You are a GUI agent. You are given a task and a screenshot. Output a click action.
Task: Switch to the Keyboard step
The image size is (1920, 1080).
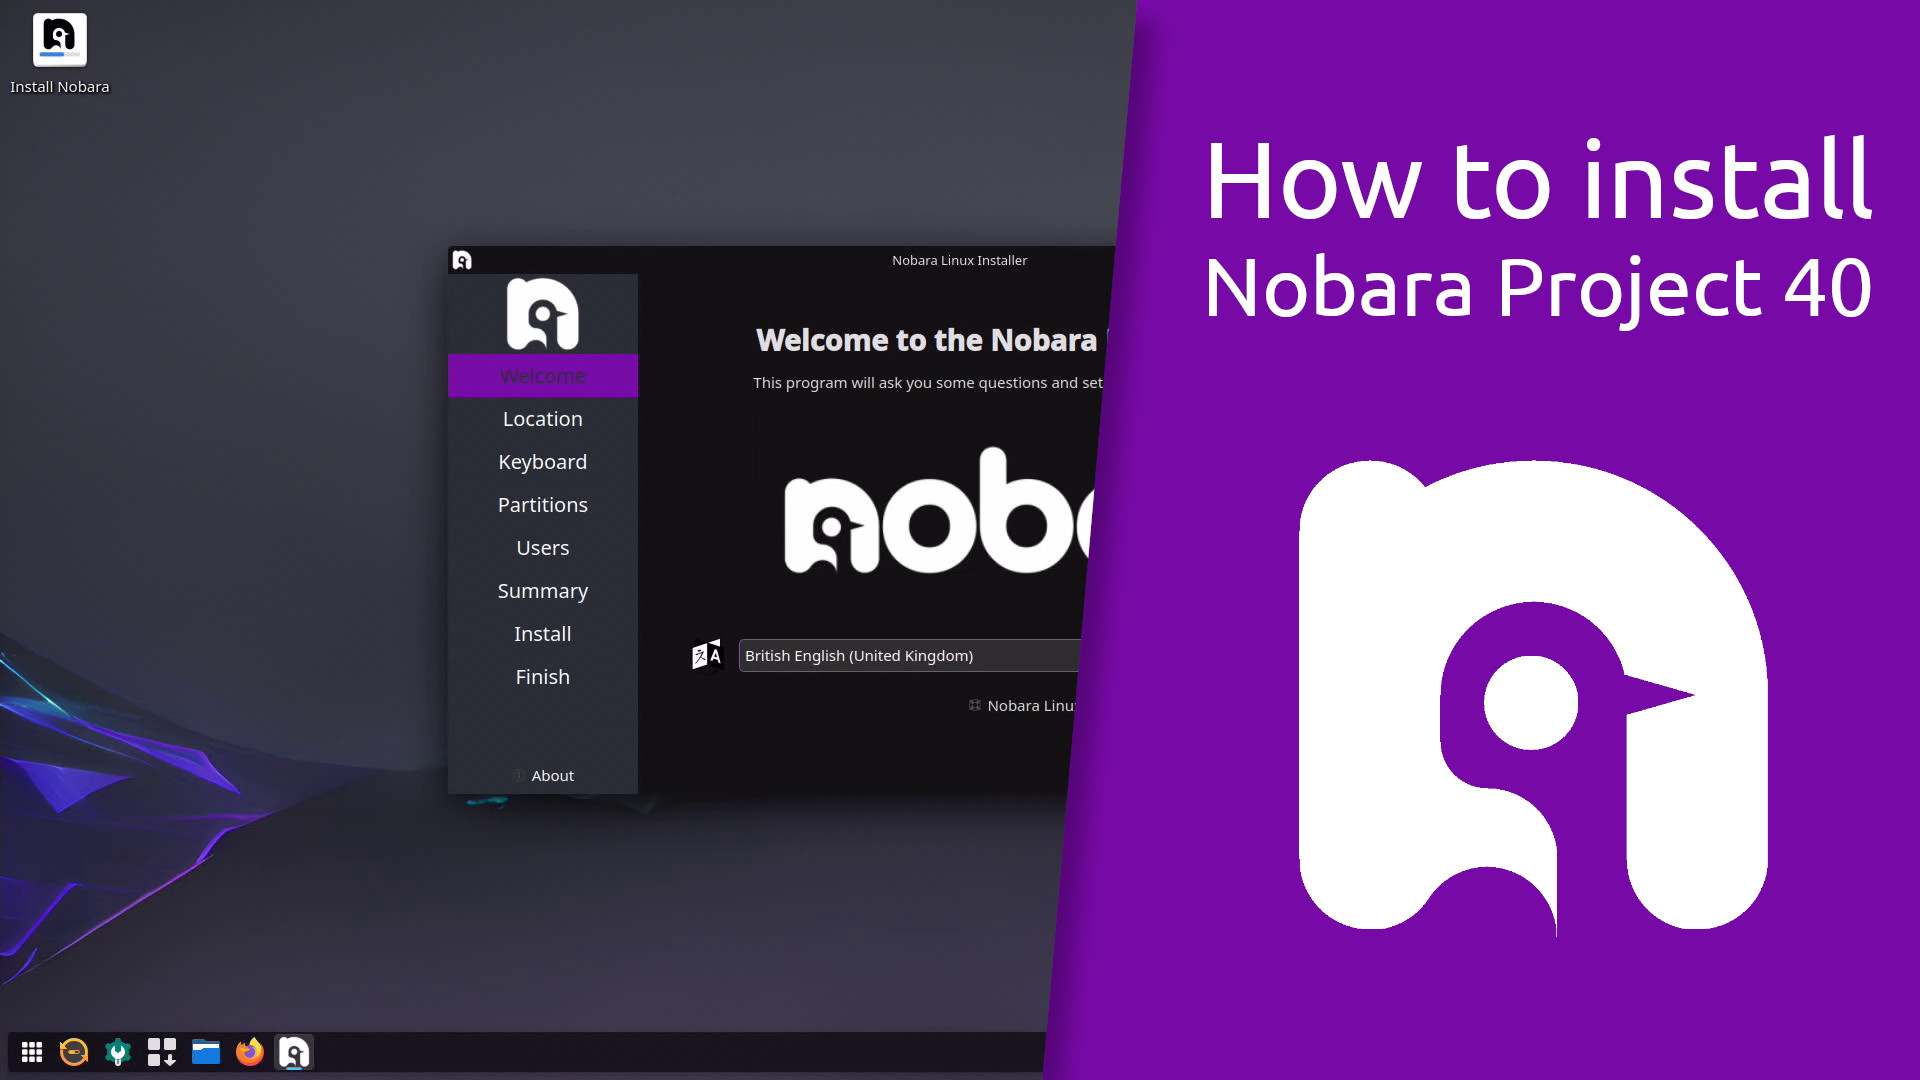click(542, 462)
